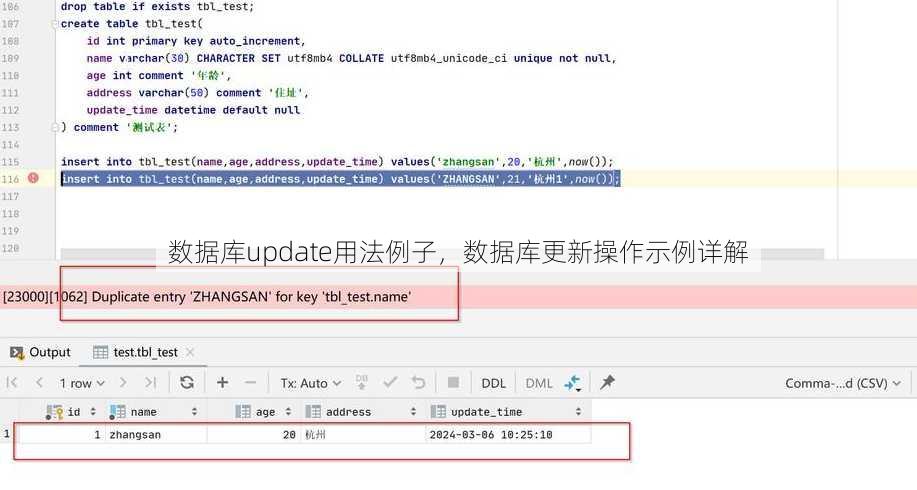Sort by the address column header
The height and width of the screenshot is (490, 917).
(361, 412)
